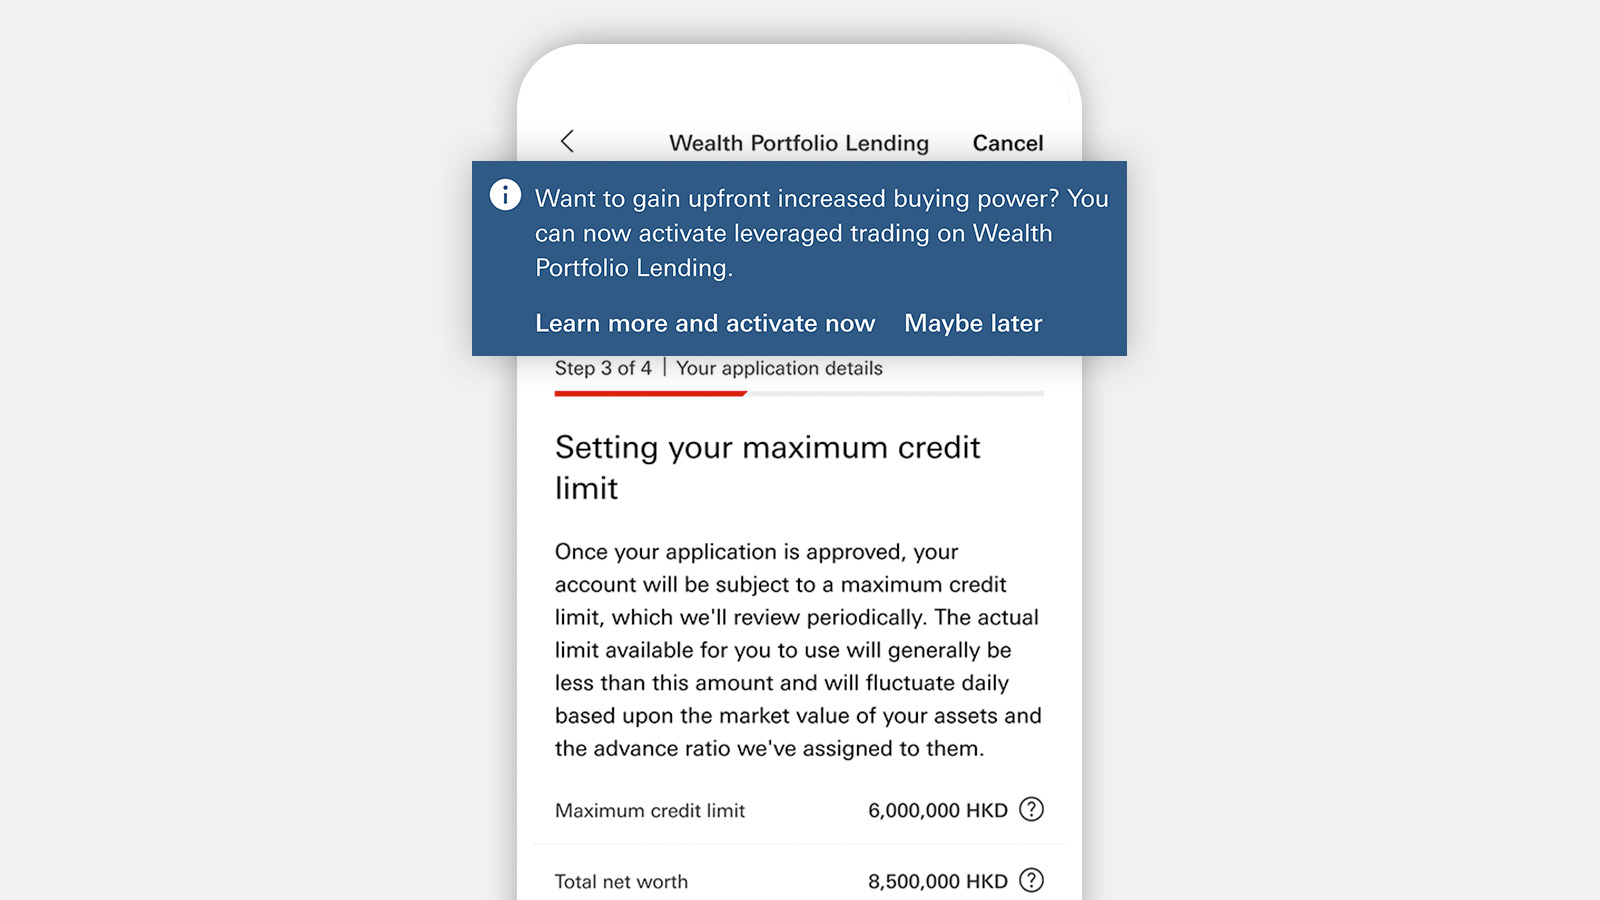Screen dimensions: 1600x900
Task: Click the 8,500,000 HKD amount
Action: 937,881
